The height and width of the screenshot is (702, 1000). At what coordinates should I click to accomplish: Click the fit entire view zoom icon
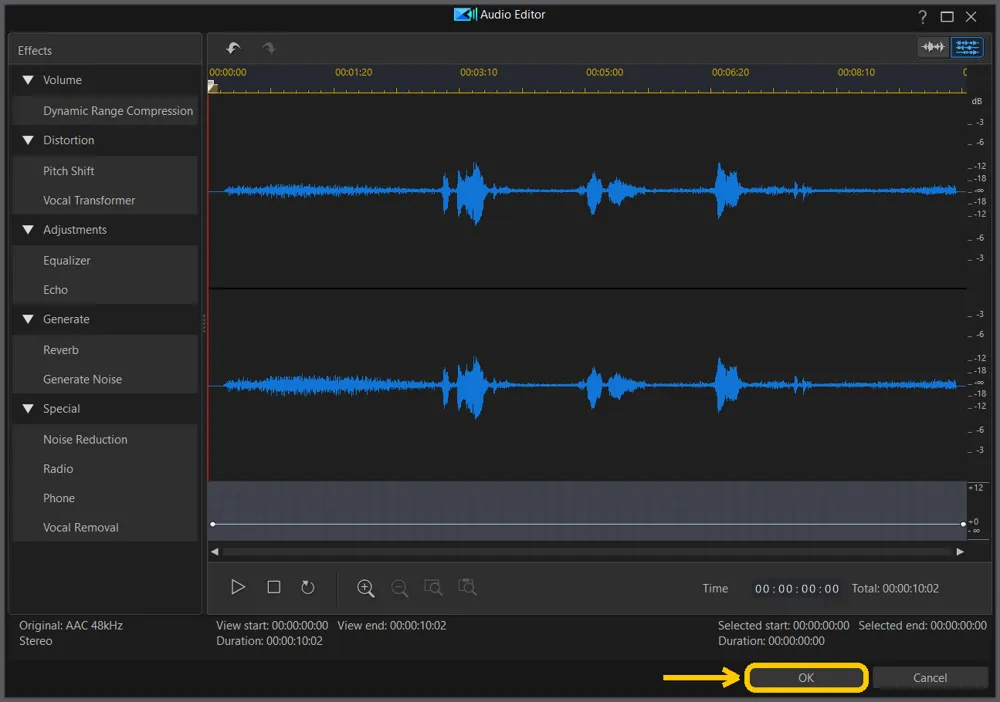pos(467,587)
